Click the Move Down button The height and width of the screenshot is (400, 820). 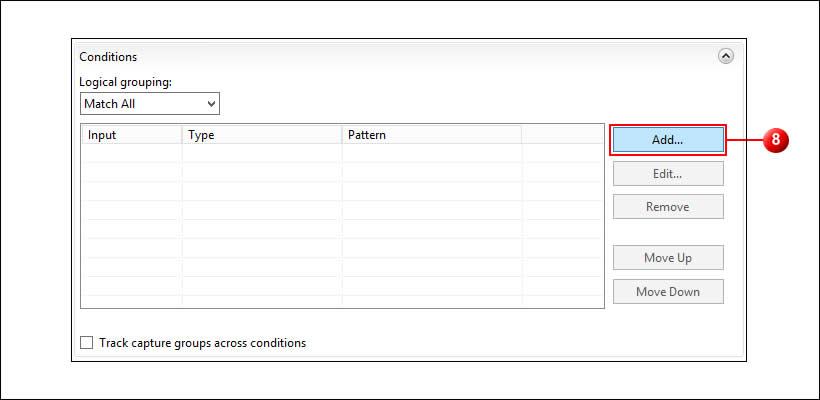667,292
